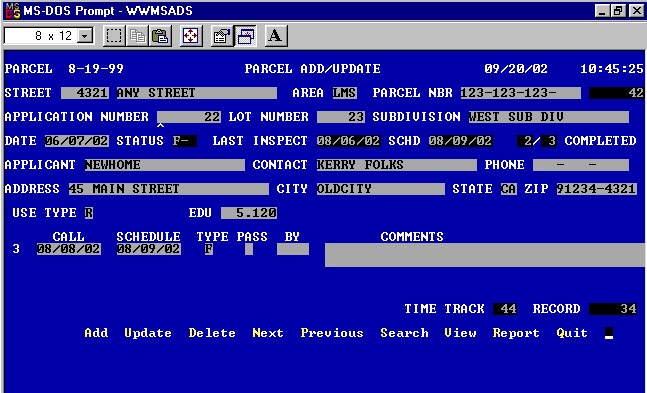
Task: Choose Report in the bottom menu
Action: point(516,333)
